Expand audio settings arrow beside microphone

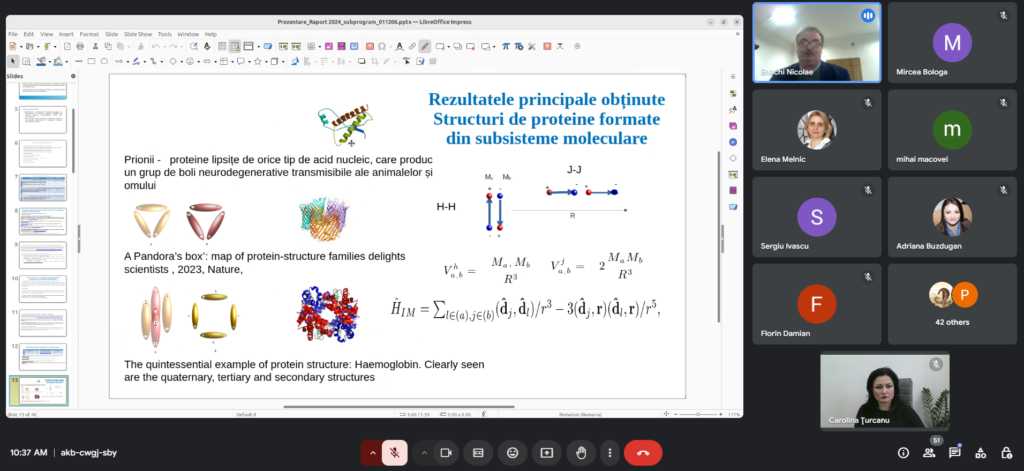373,453
